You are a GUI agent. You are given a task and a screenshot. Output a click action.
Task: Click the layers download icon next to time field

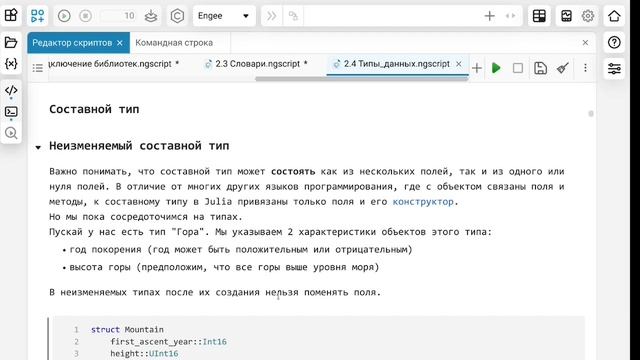point(151,16)
